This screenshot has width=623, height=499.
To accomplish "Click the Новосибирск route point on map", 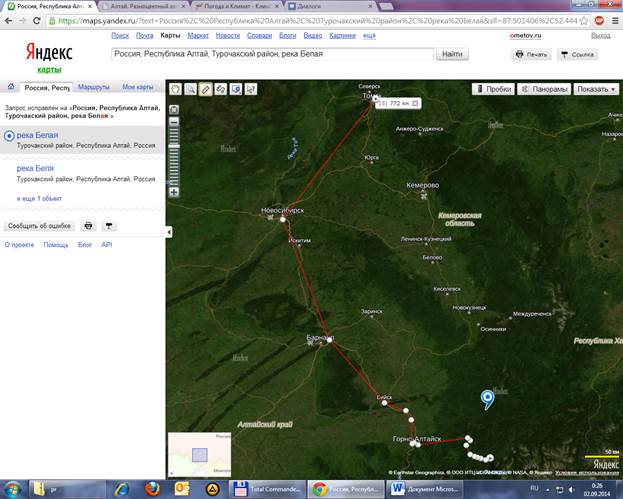I will point(282,219).
